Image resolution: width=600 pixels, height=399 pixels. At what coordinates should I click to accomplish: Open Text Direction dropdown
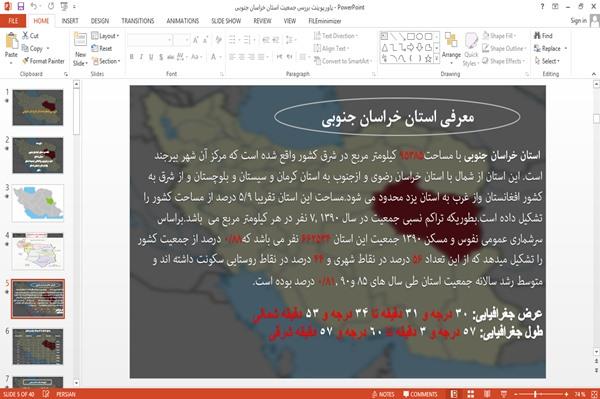click(x=336, y=36)
